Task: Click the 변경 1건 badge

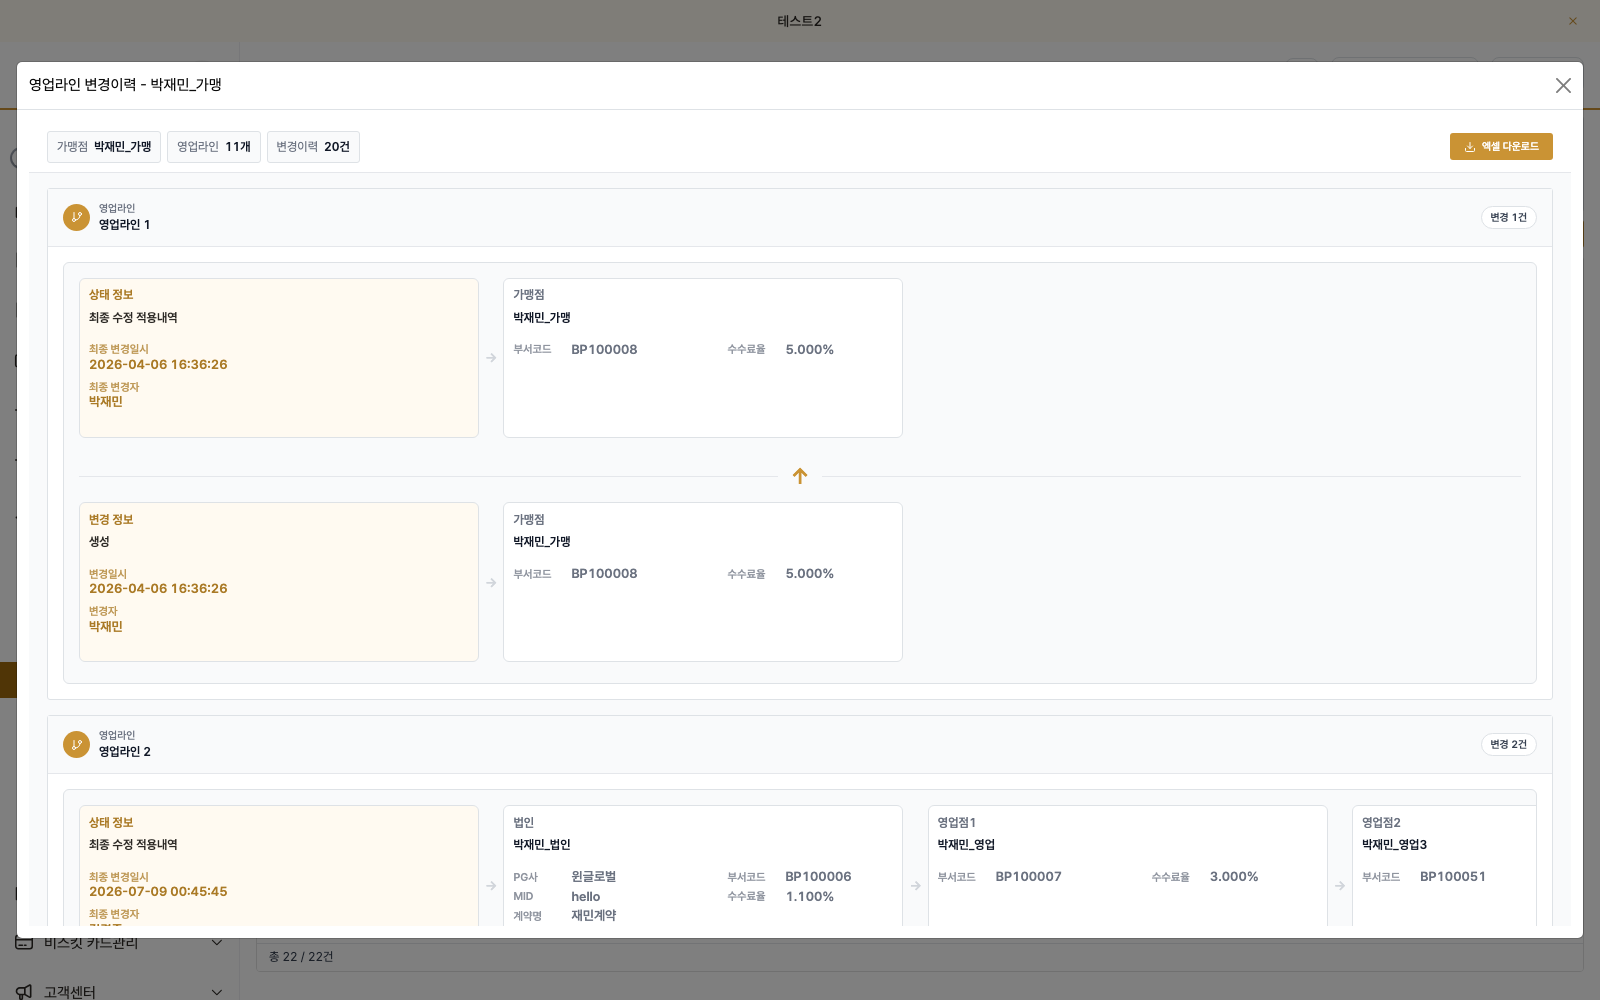Action: 1508,217
